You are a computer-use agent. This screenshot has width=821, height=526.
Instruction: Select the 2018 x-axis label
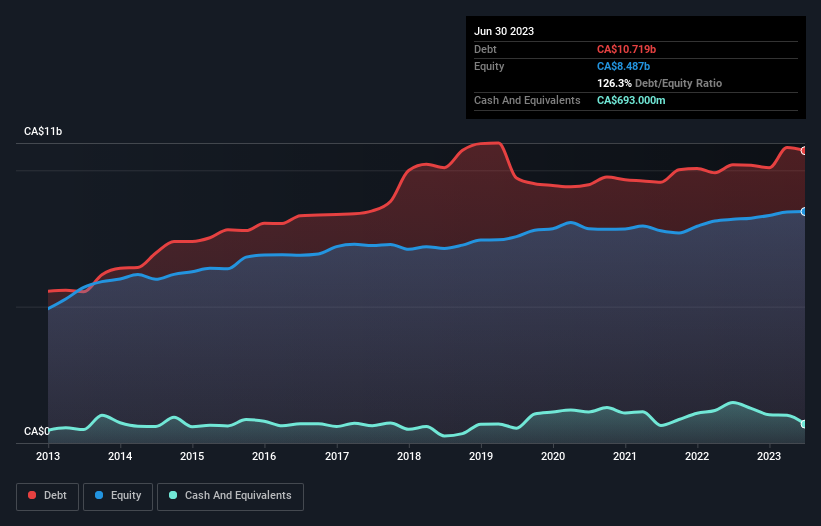coord(409,456)
